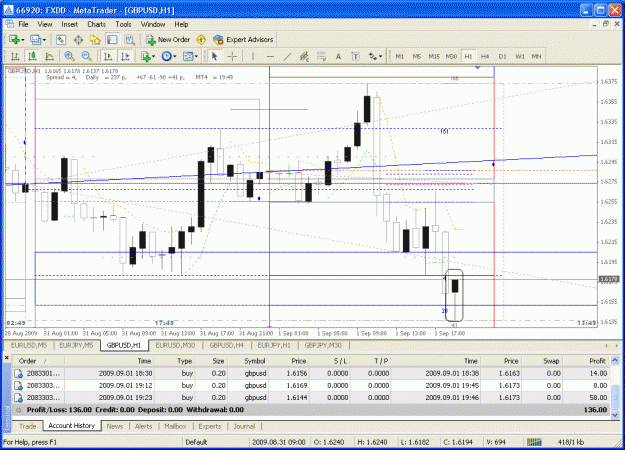Image resolution: width=625 pixels, height=450 pixels.
Task: Open the Periods clock icon
Action: 166,57
